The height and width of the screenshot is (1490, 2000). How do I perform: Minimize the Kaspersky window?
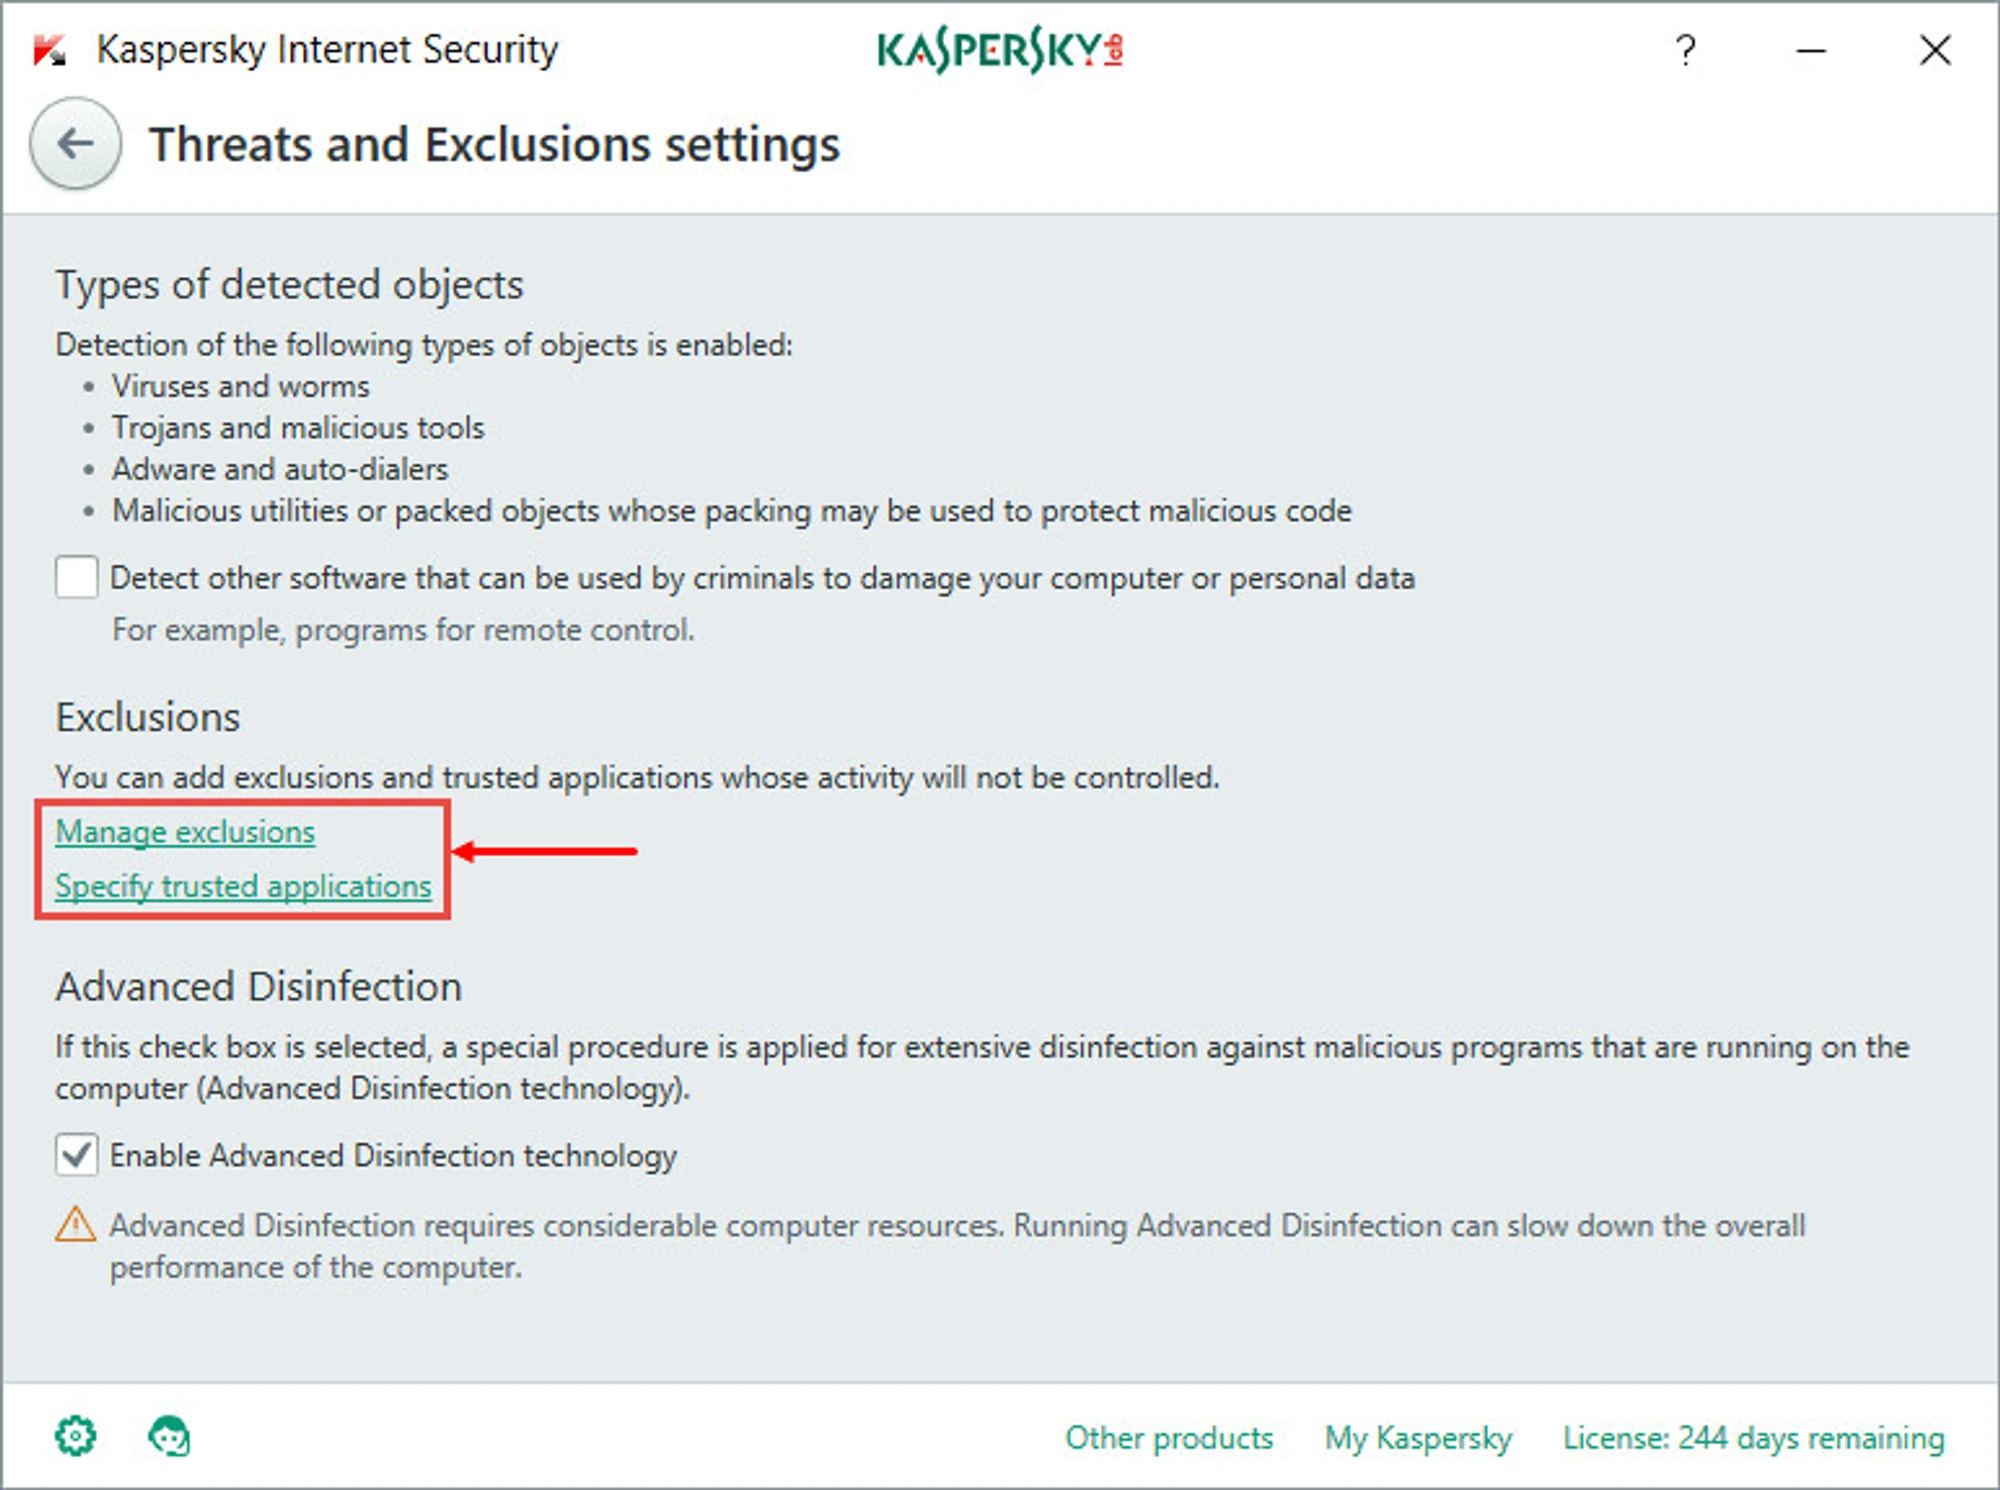coord(1810,50)
